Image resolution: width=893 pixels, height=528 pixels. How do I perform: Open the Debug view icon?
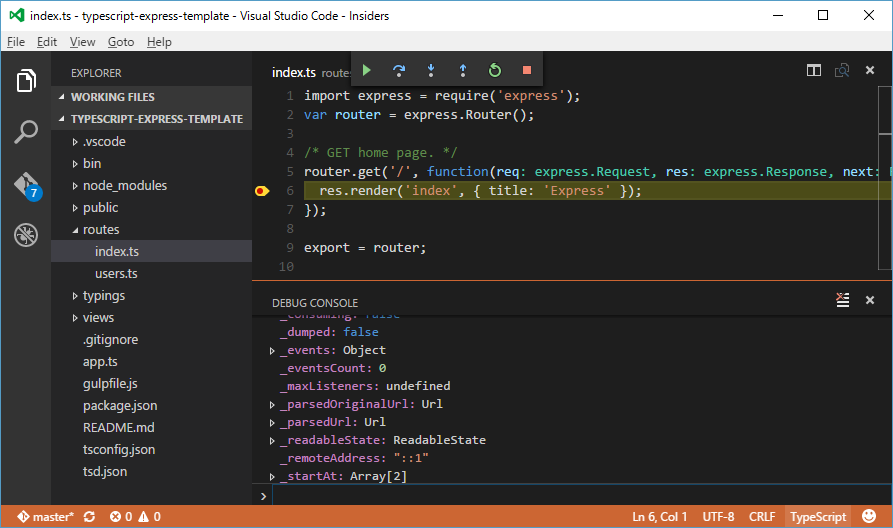pos(26,235)
